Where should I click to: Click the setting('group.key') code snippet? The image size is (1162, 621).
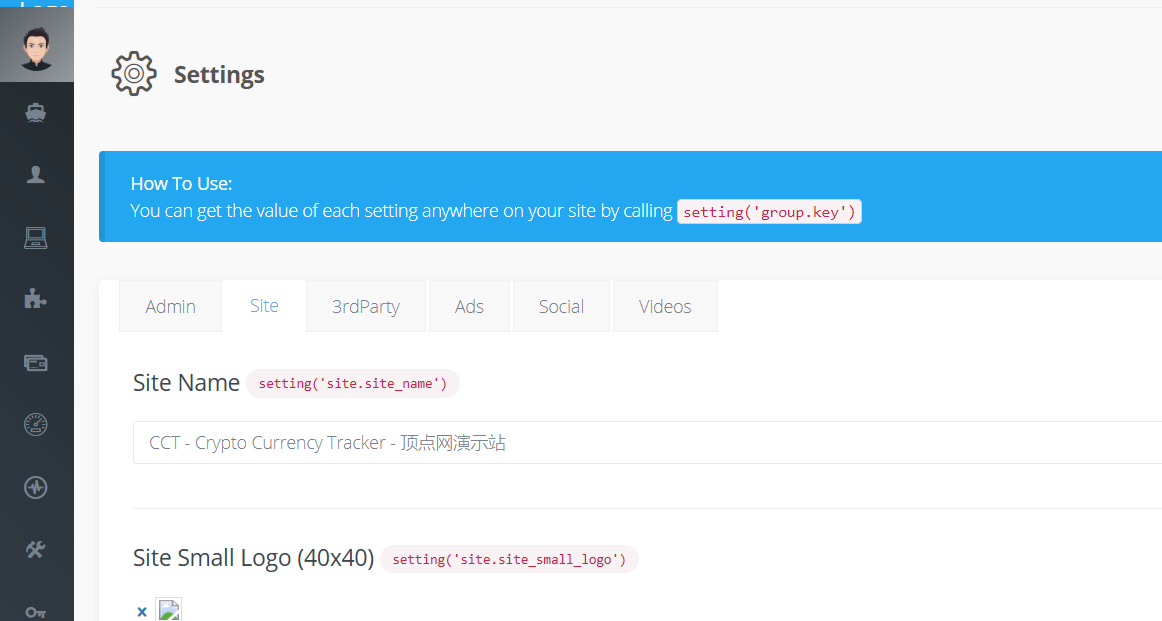click(769, 212)
